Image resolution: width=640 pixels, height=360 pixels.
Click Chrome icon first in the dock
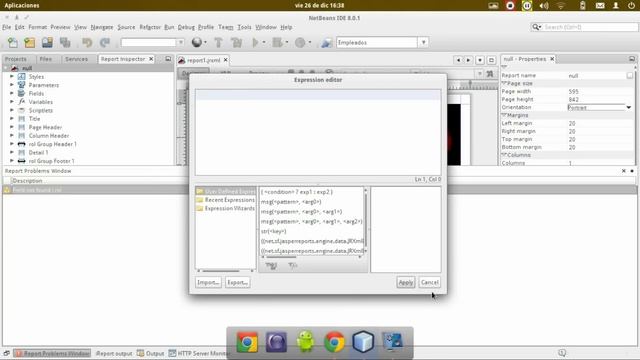[247, 342]
